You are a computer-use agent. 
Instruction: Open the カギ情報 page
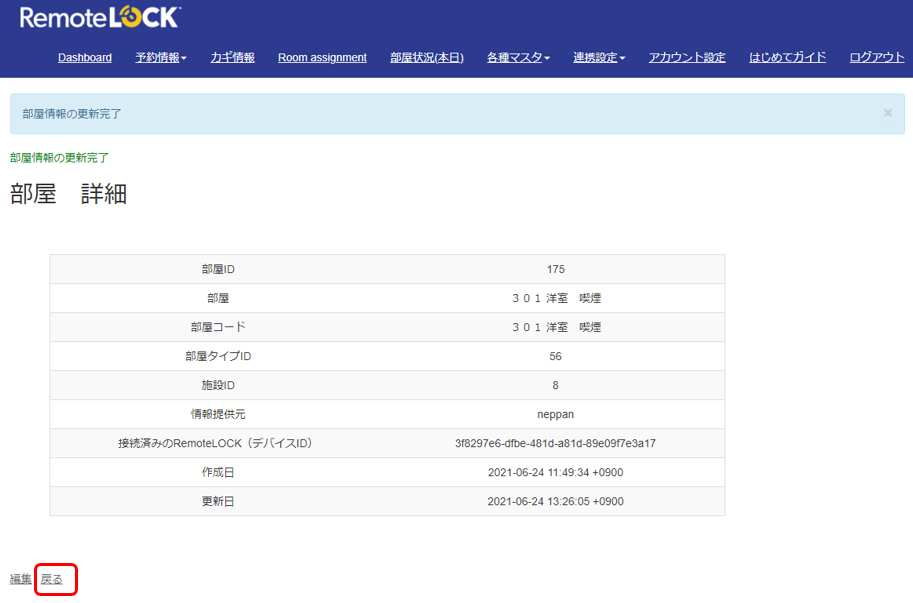pyautogui.click(x=232, y=58)
